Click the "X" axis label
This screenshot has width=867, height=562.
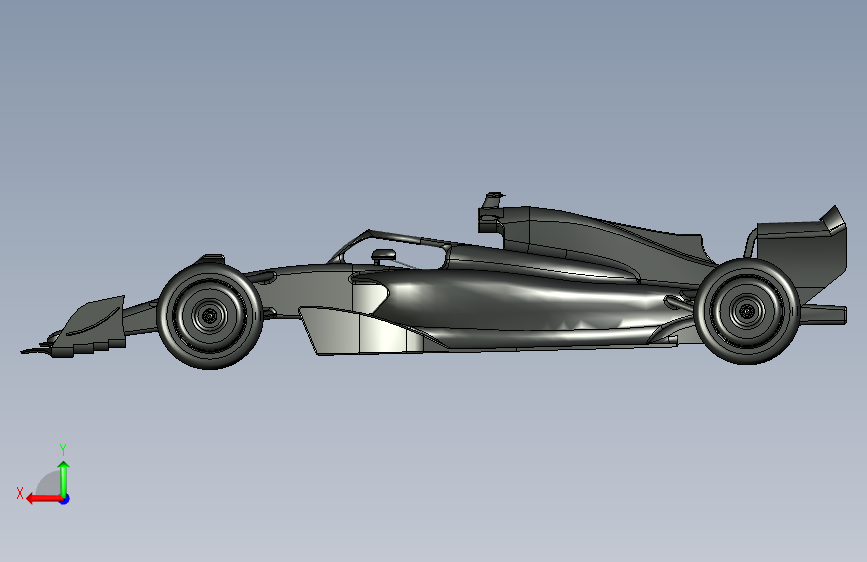20,493
